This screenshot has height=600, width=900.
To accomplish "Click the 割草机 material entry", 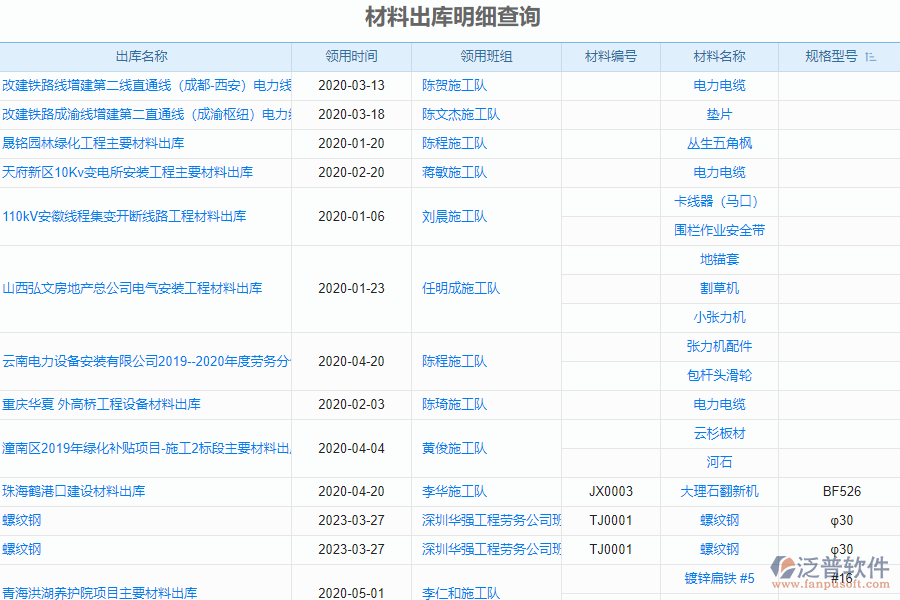I will pyautogui.click(x=718, y=288).
